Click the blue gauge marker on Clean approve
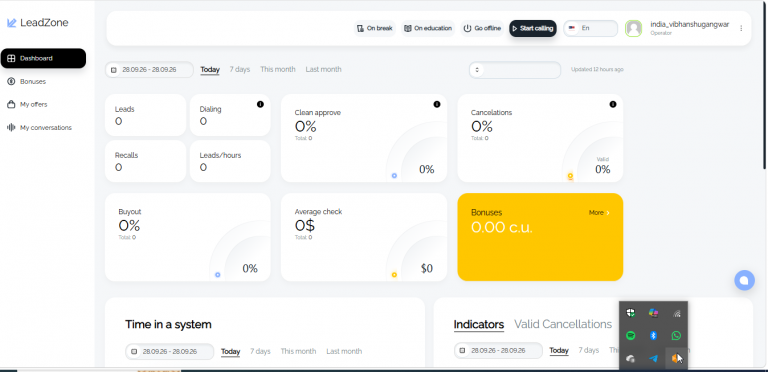This screenshot has height=372, width=768. tap(394, 176)
